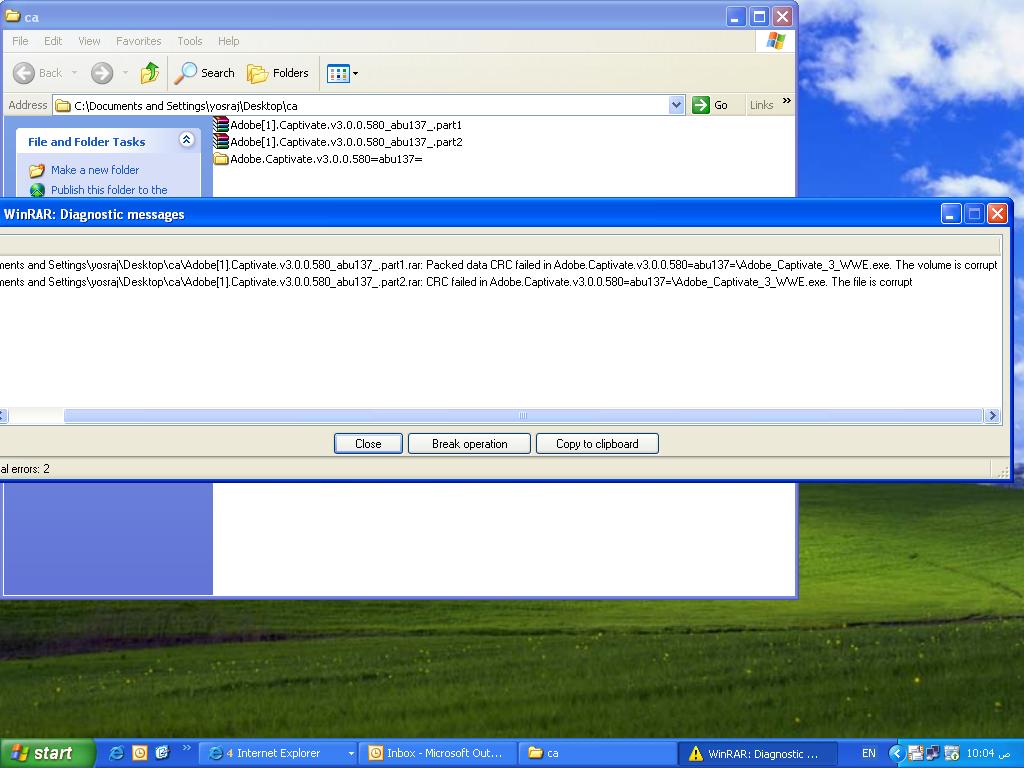The height and width of the screenshot is (768, 1024).
Task: Click the third Quick Launch icon
Action: point(162,753)
